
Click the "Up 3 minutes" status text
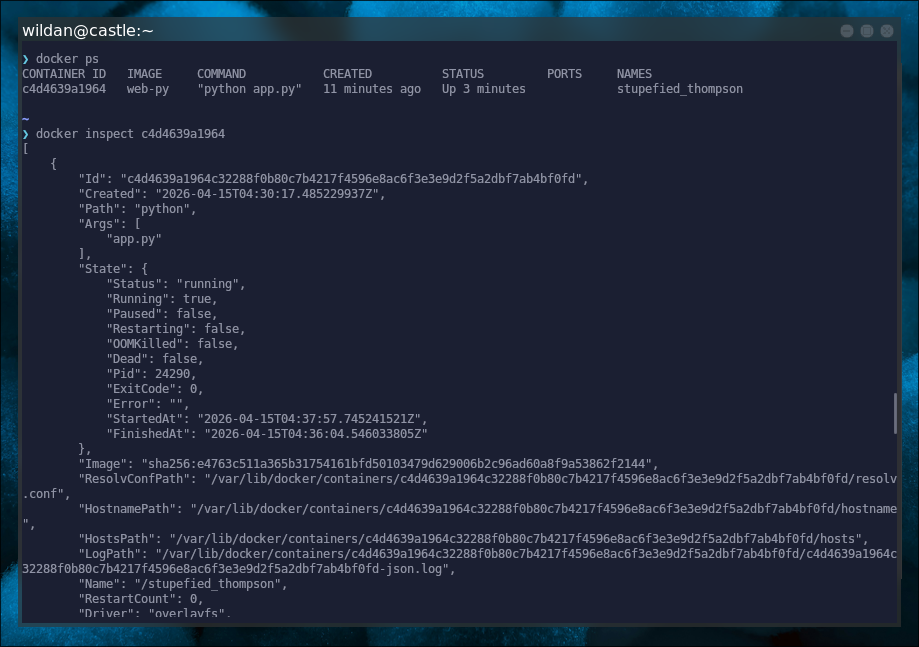click(483, 89)
